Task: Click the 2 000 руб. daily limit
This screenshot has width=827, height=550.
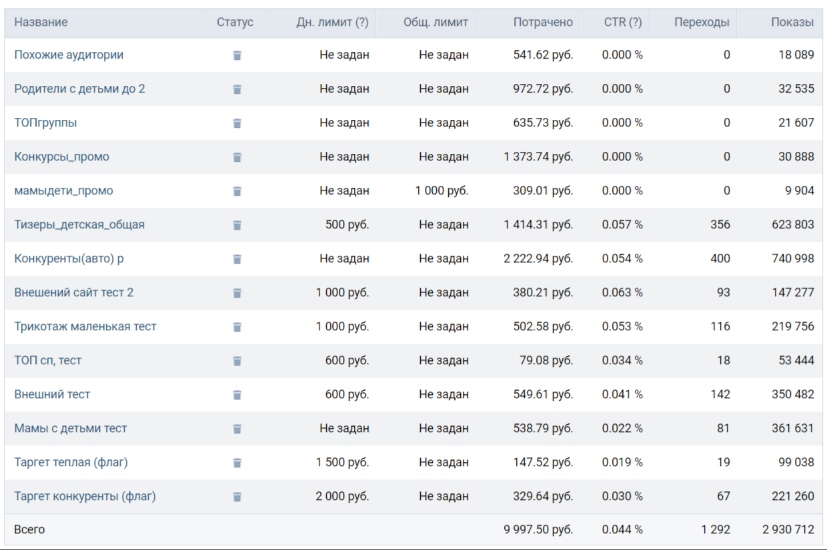Action: point(342,496)
